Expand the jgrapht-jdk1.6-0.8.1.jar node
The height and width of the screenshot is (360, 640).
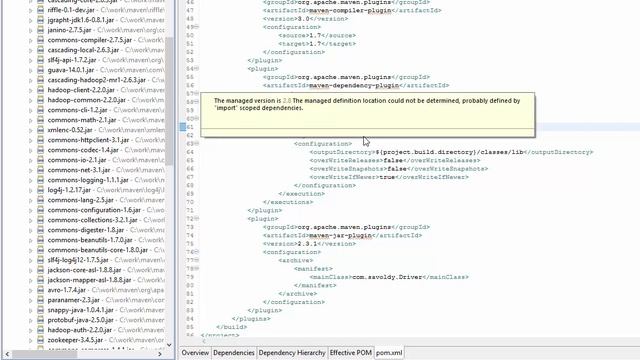pos(31,20)
